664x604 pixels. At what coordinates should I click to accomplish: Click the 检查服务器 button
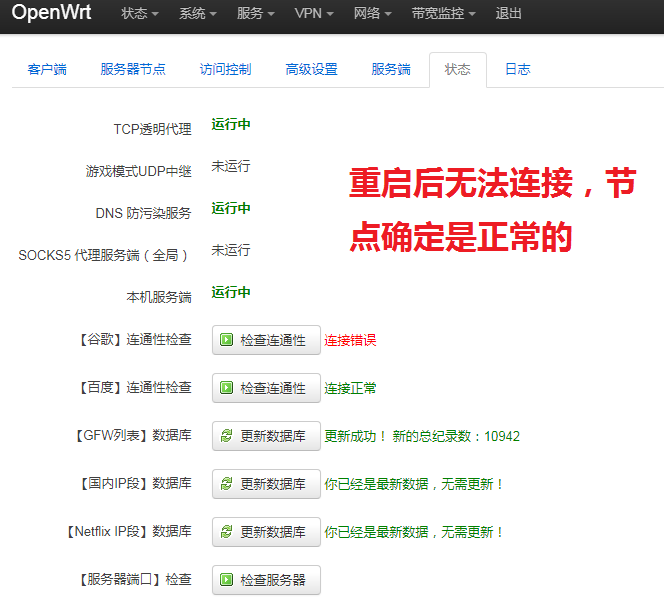coord(266,580)
